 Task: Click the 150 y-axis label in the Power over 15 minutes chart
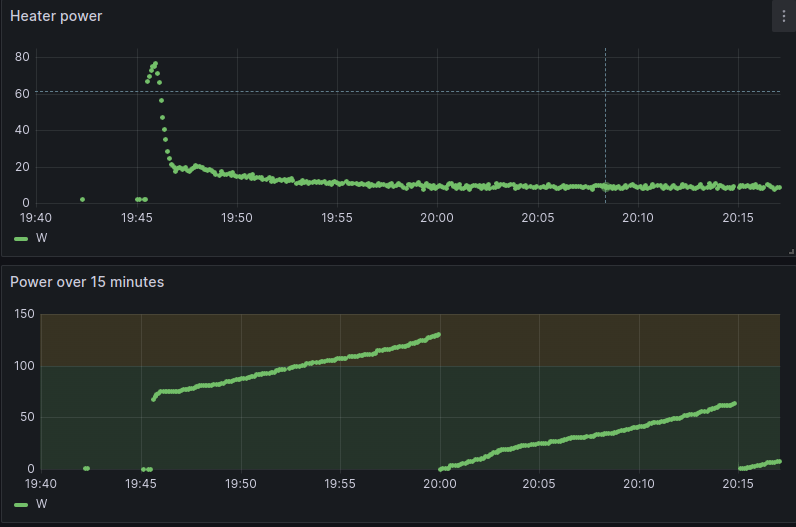(x=24, y=314)
